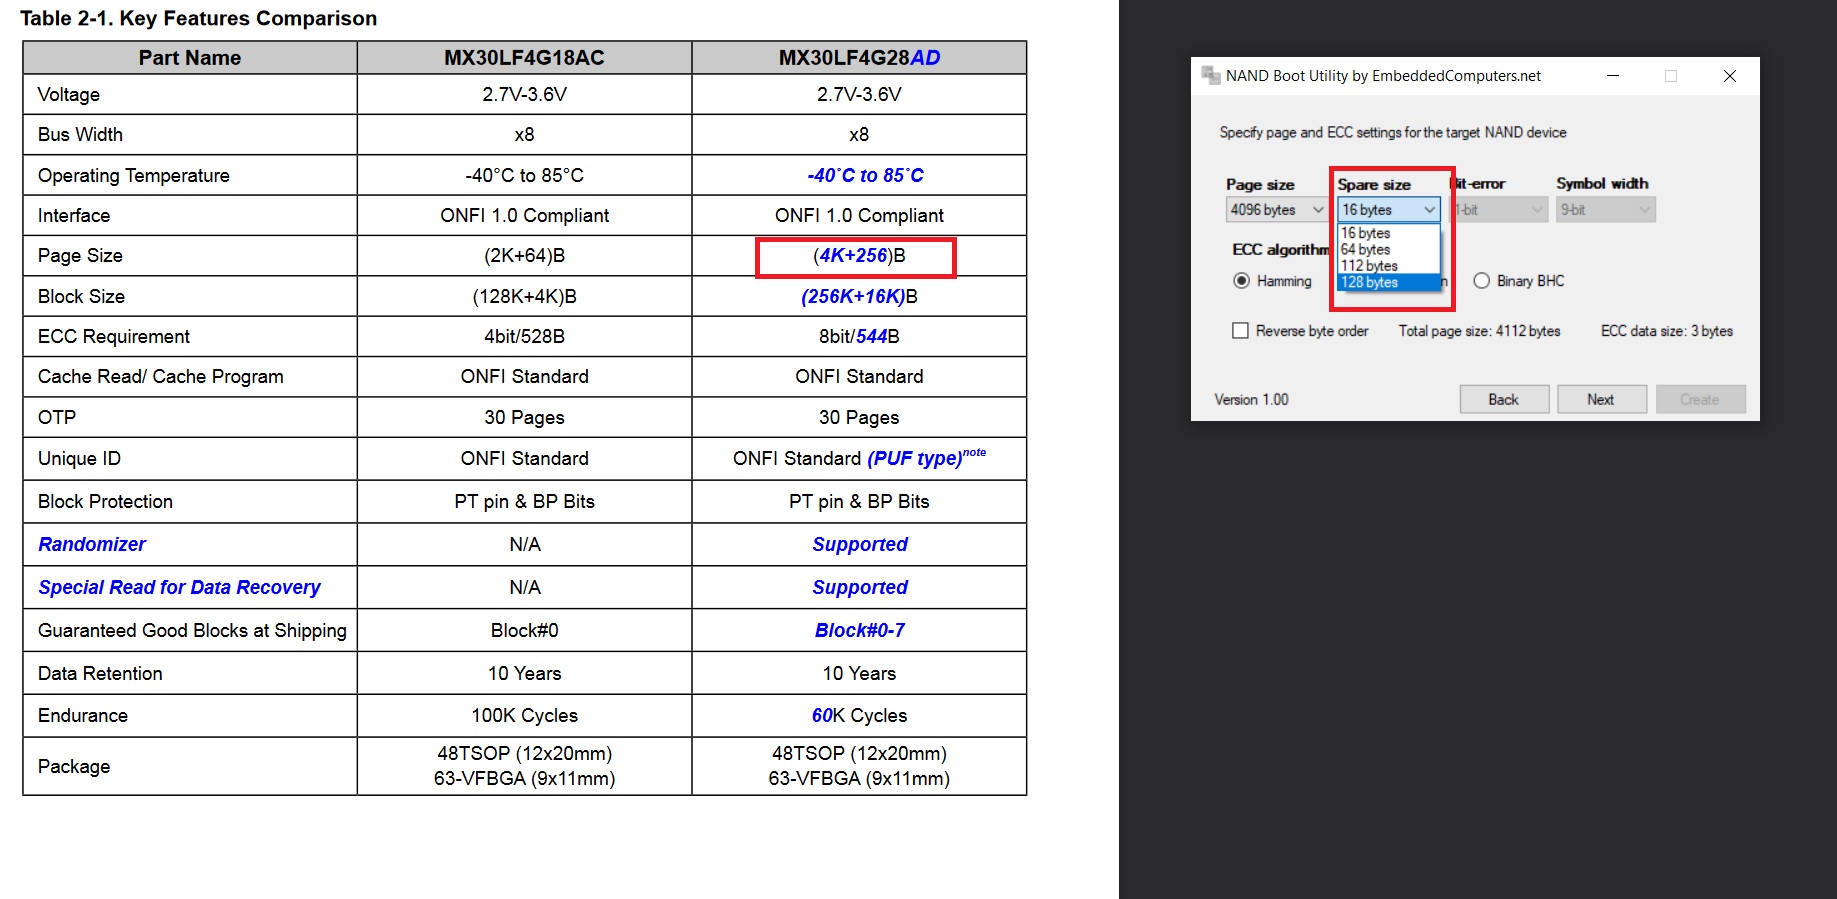Choose 64 bytes from the Spare size list
Screen dimensions: 1837x899
click(1388, 249)
